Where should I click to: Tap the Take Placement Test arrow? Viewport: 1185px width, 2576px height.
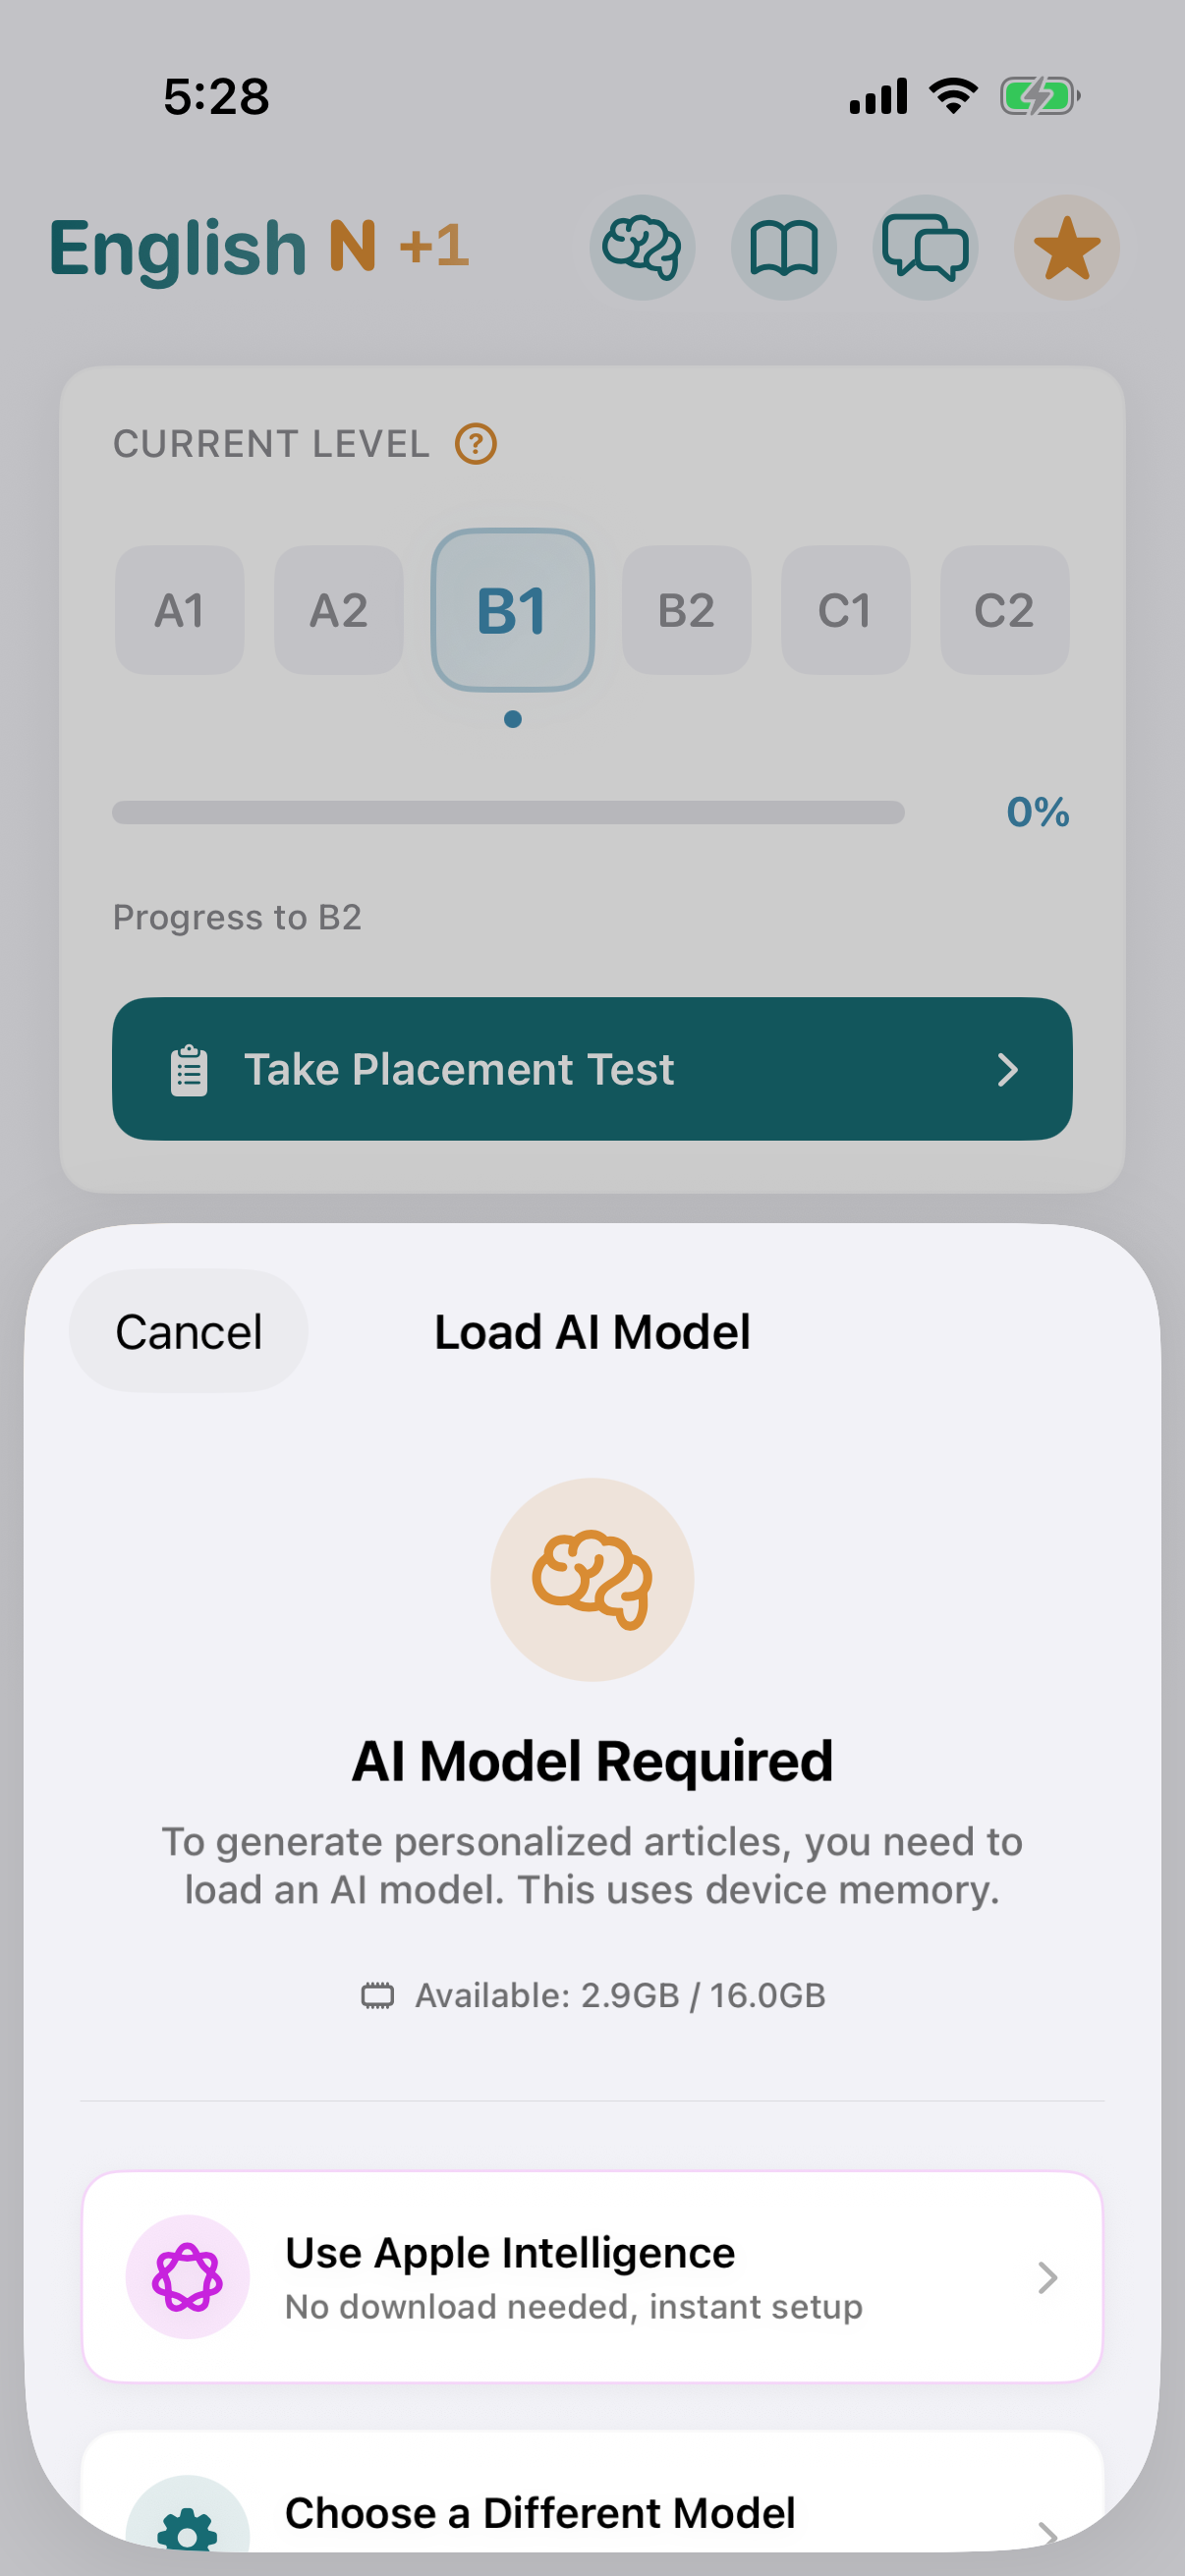point(1007,1069)
